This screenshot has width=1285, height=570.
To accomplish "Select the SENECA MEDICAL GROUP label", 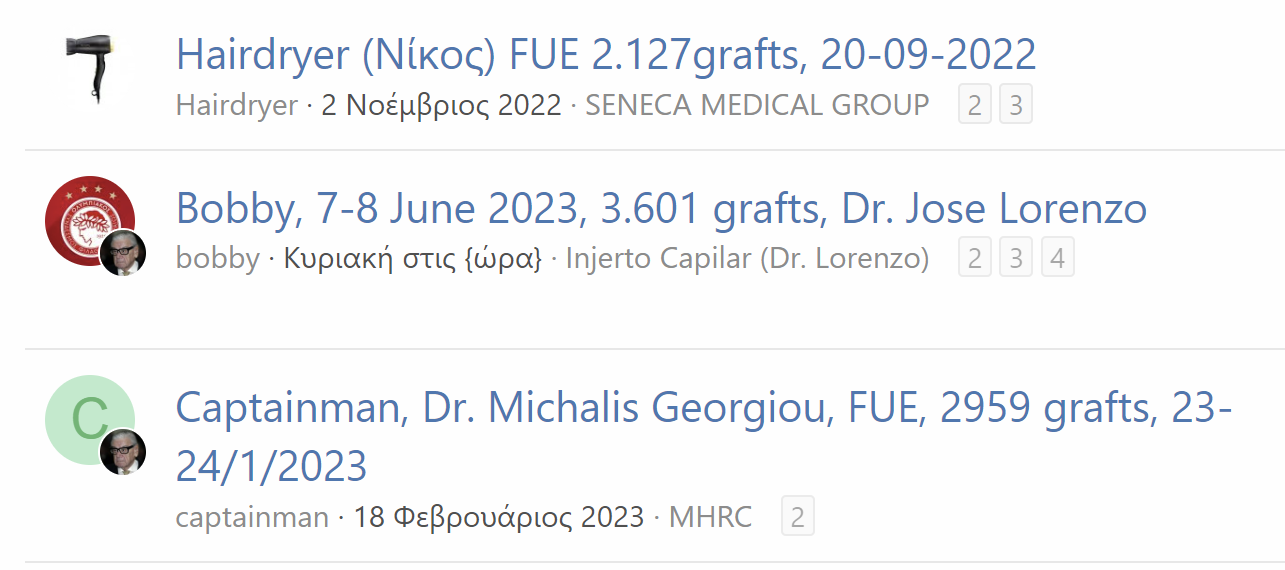I will [756, 105].
